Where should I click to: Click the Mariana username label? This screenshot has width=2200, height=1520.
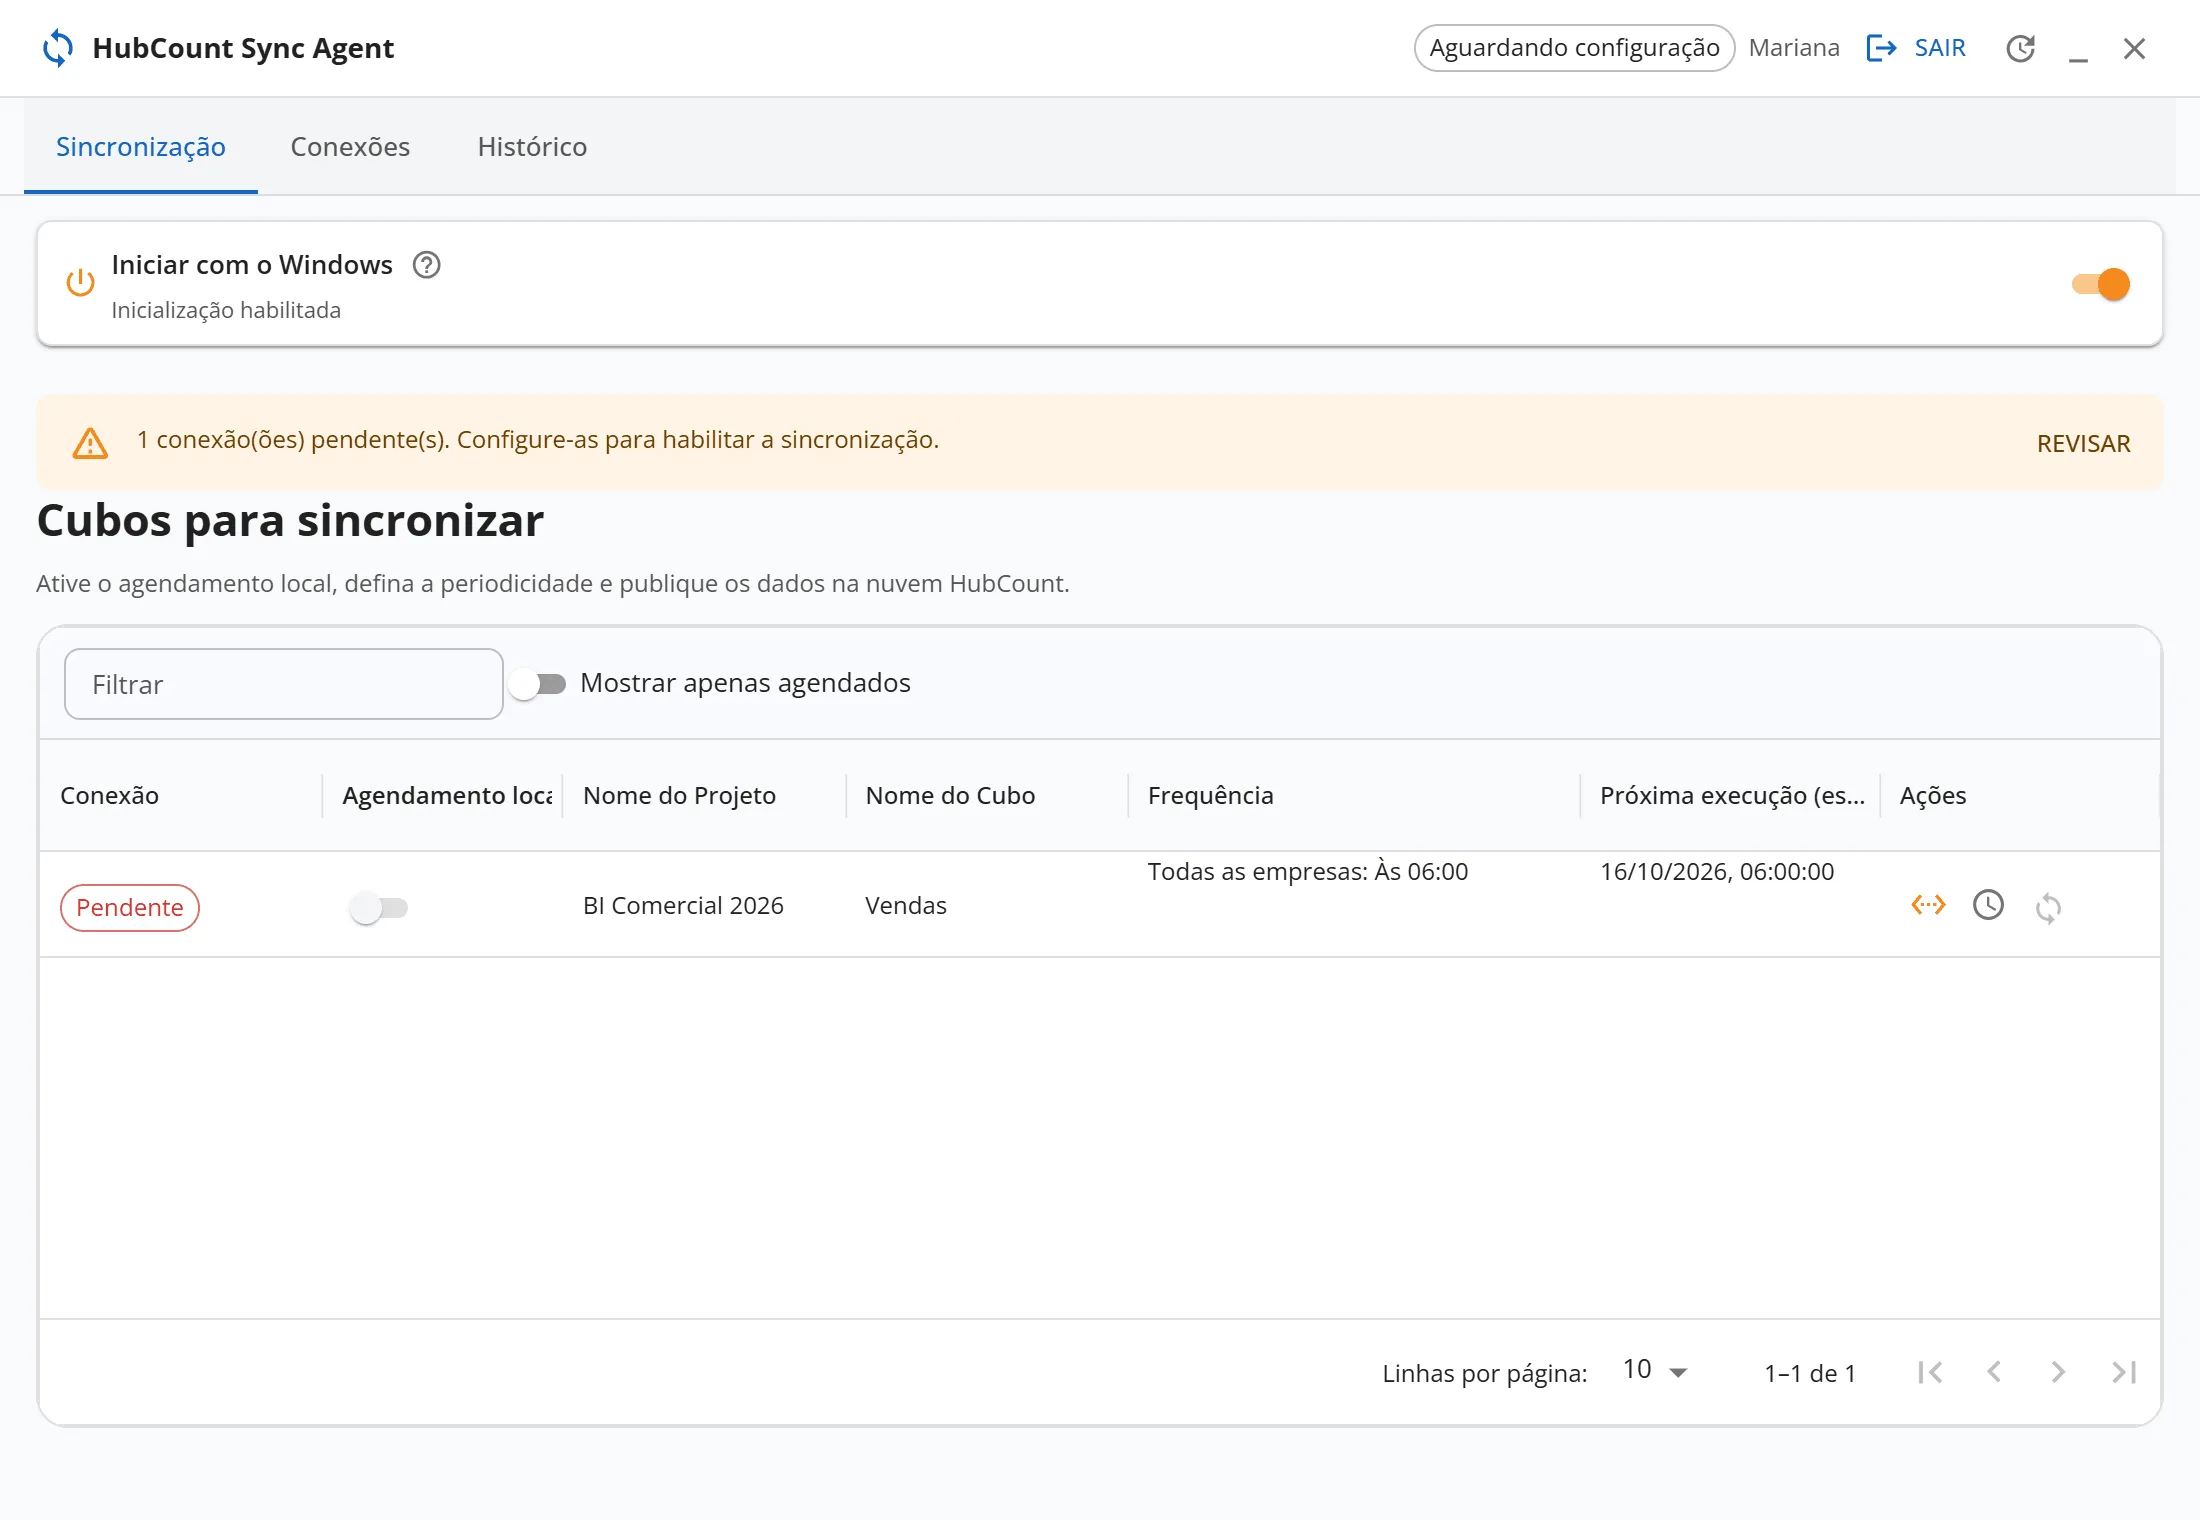coord(1794,48)
